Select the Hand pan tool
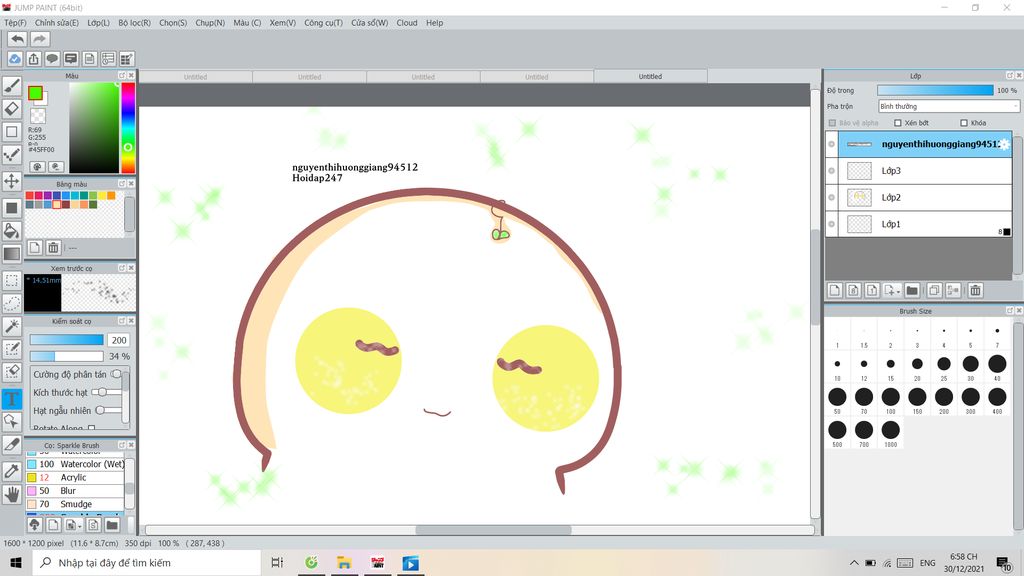 [12, 494]
